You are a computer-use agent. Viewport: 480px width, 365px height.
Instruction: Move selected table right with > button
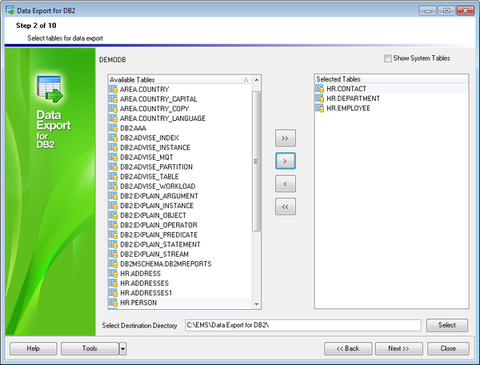point(285,161)
